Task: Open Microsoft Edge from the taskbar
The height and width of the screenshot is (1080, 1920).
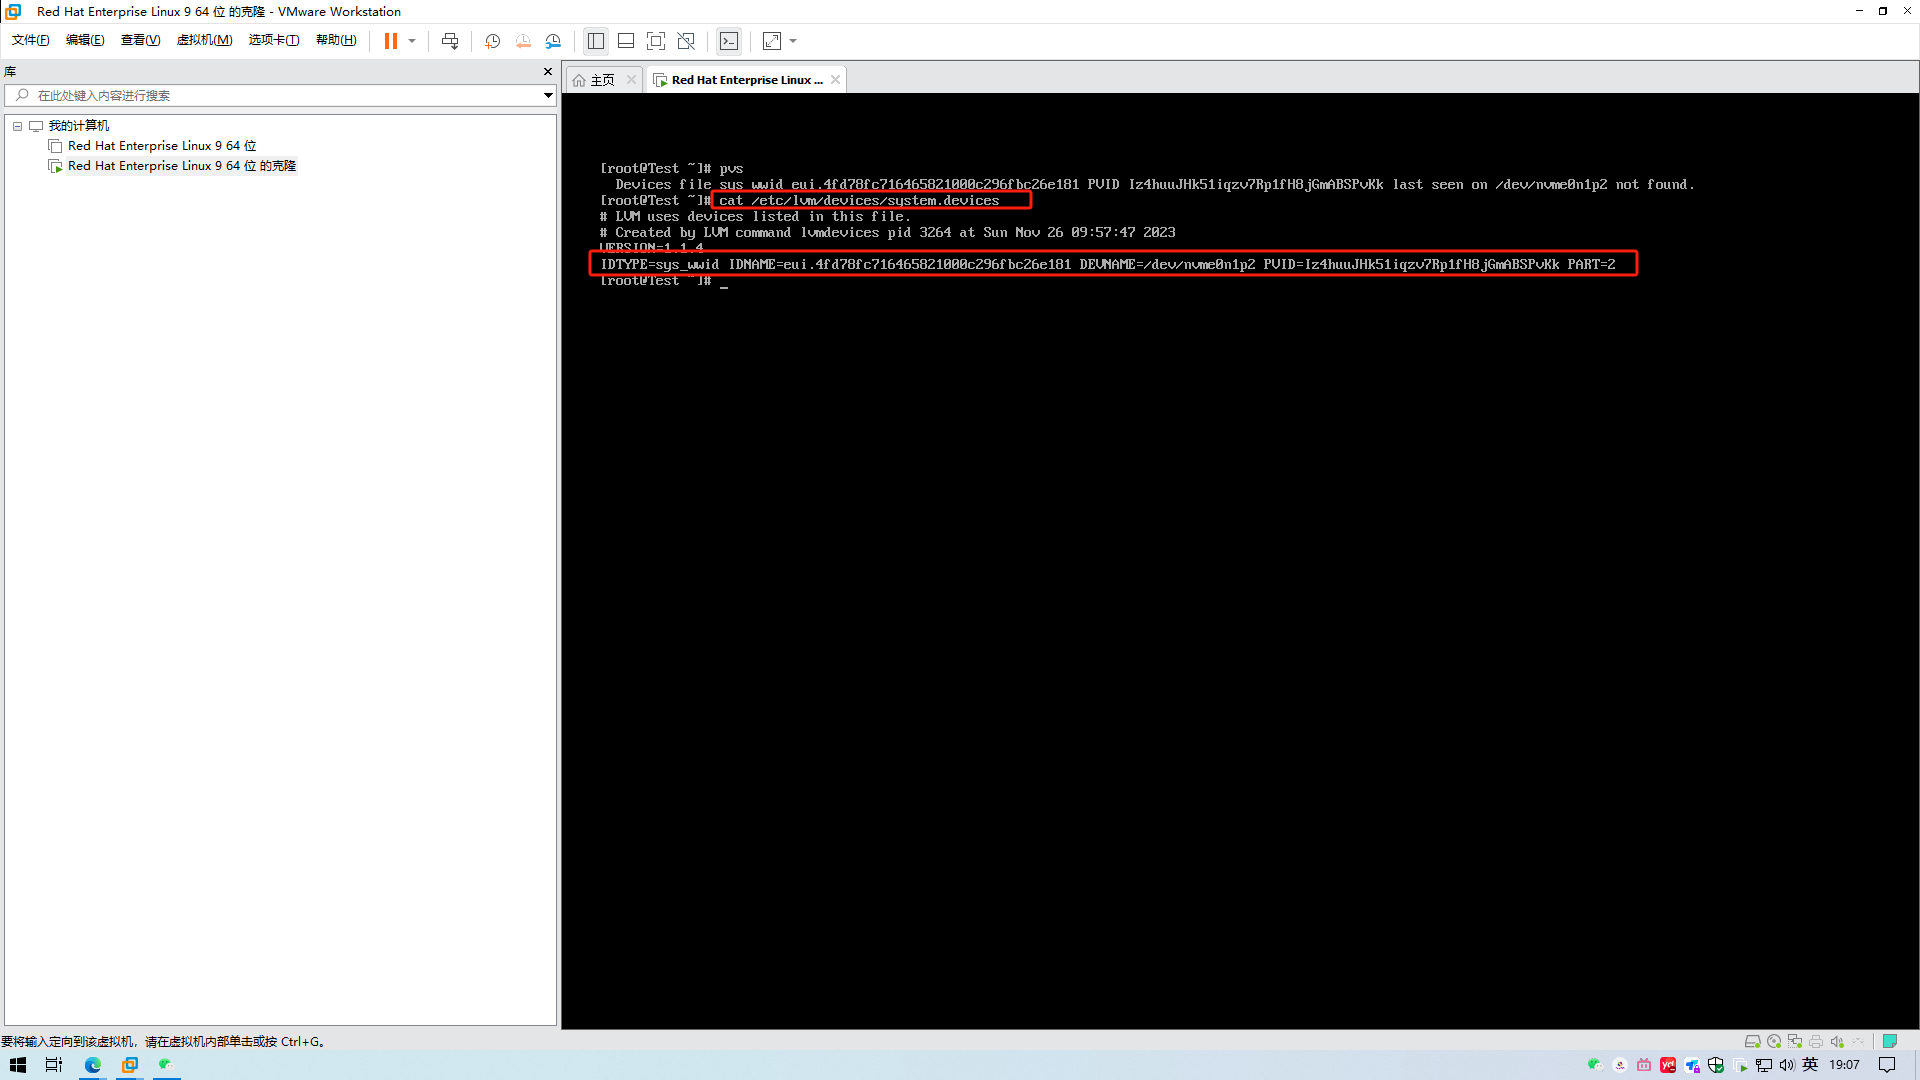Action: tap(93, 1065)
